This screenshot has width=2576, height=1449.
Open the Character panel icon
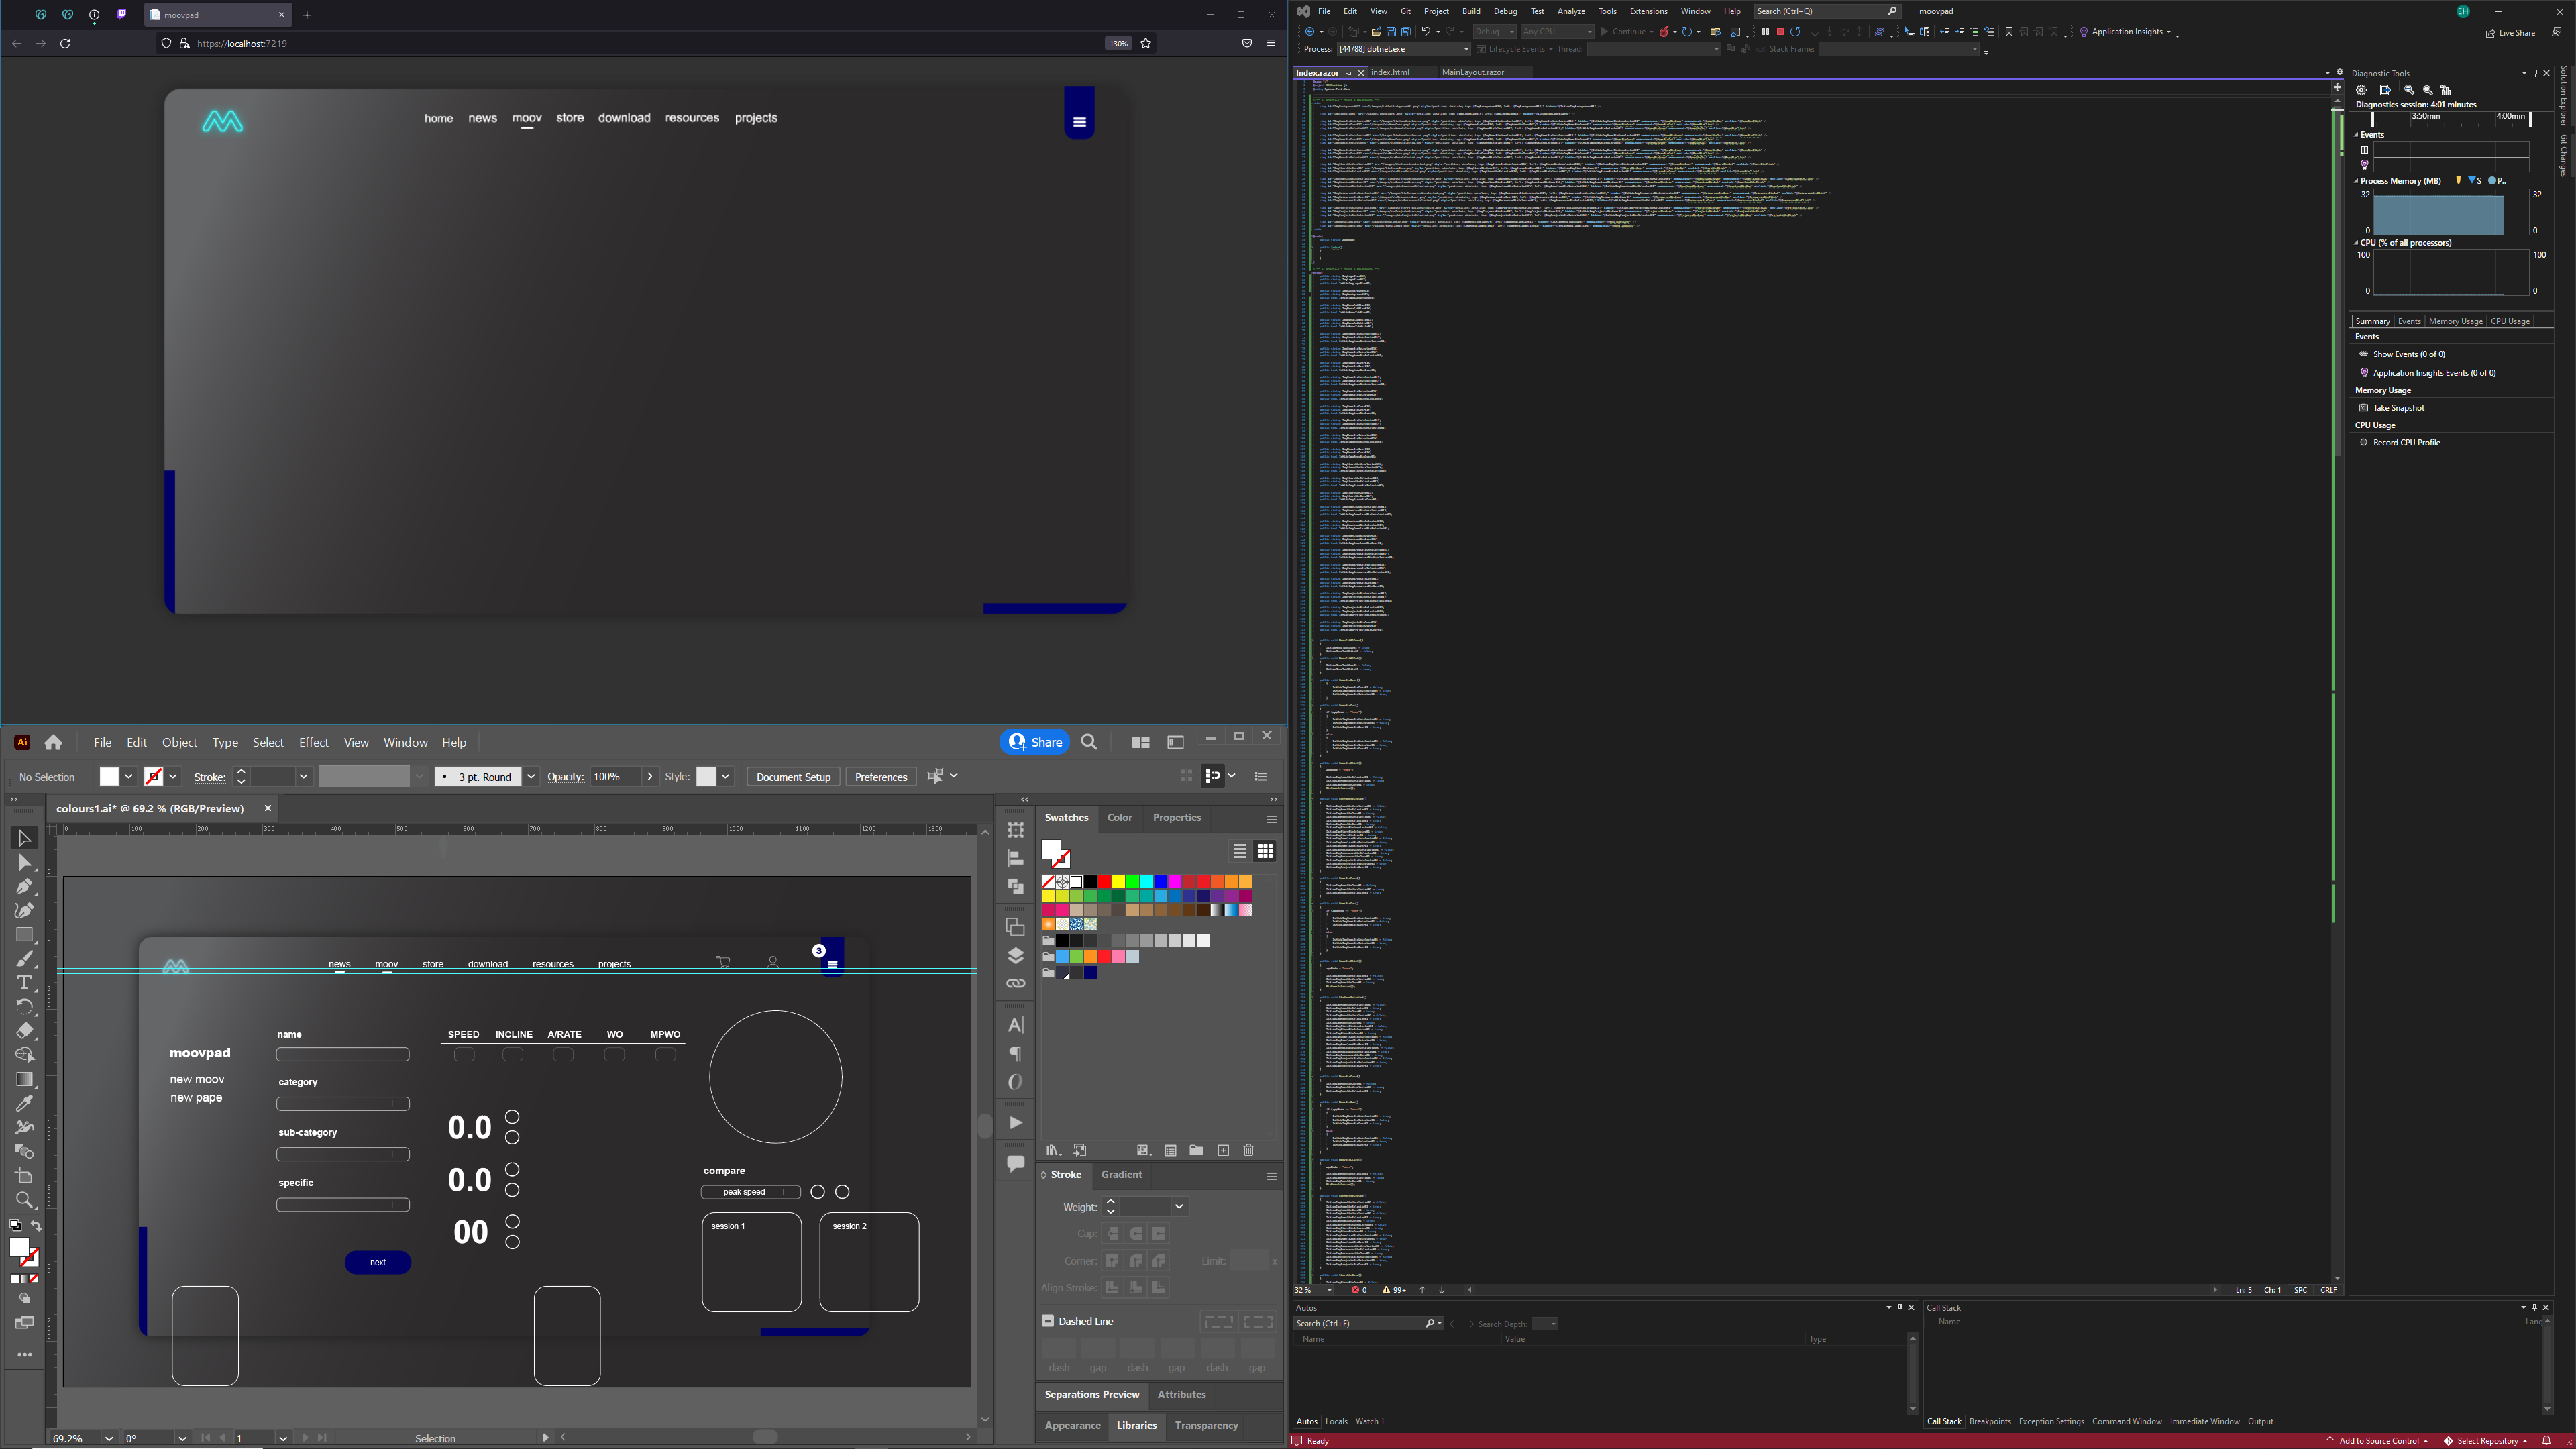[1015, 1025]
